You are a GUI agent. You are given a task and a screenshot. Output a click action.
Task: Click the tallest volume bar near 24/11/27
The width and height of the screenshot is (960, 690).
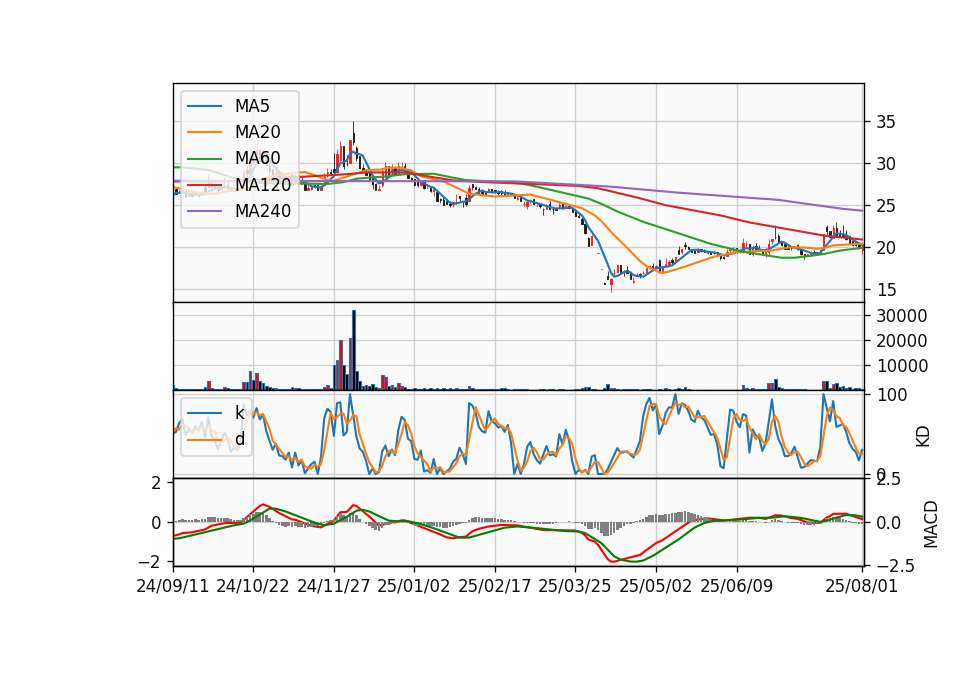[x=354, y=350]
